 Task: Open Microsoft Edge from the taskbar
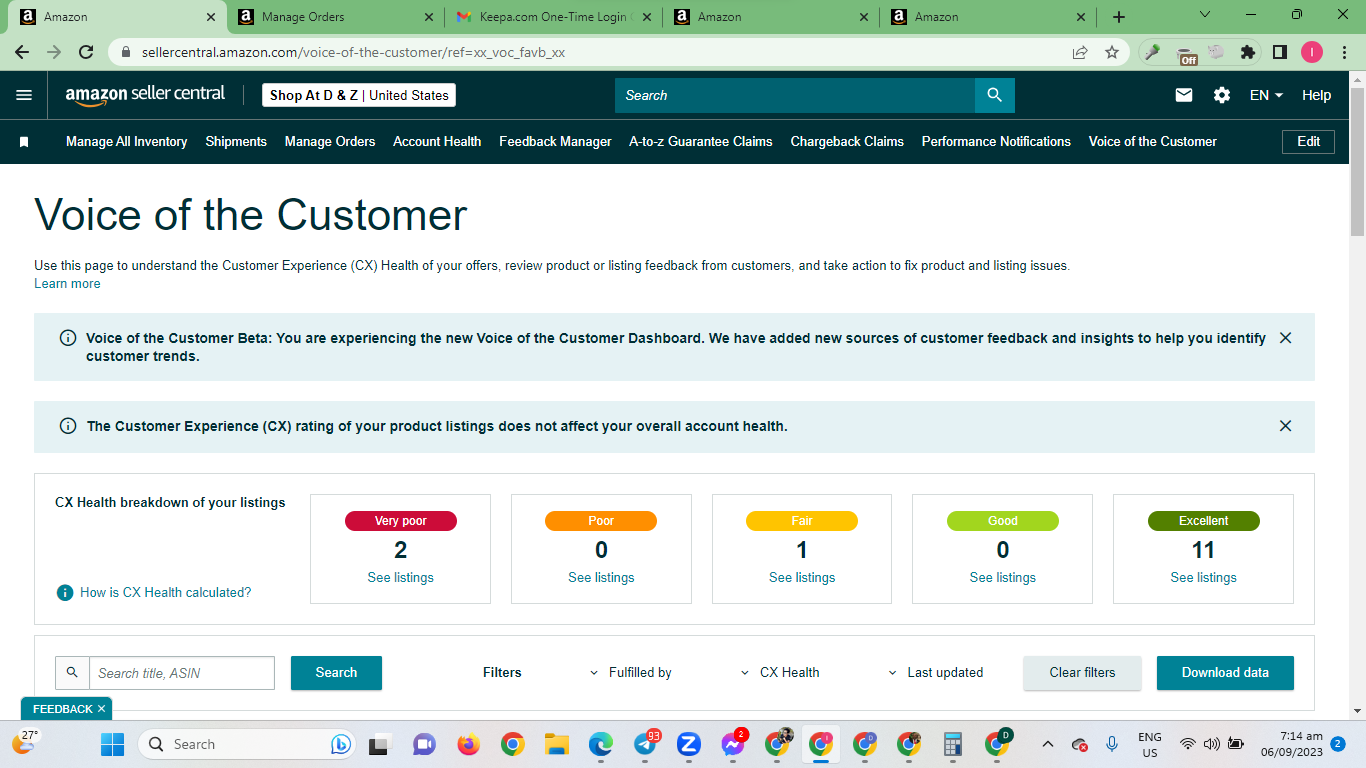(x=601, y=744)
